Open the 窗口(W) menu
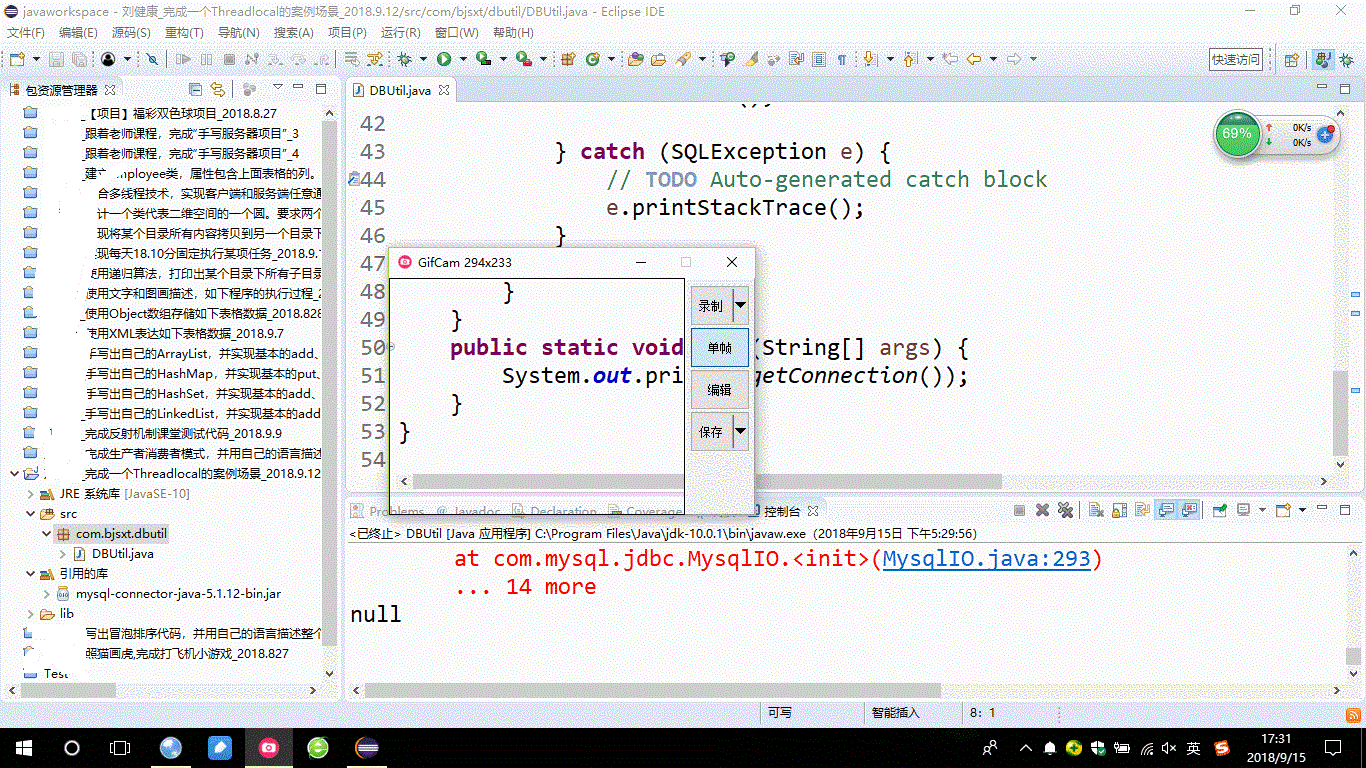 tap(456, 33)
